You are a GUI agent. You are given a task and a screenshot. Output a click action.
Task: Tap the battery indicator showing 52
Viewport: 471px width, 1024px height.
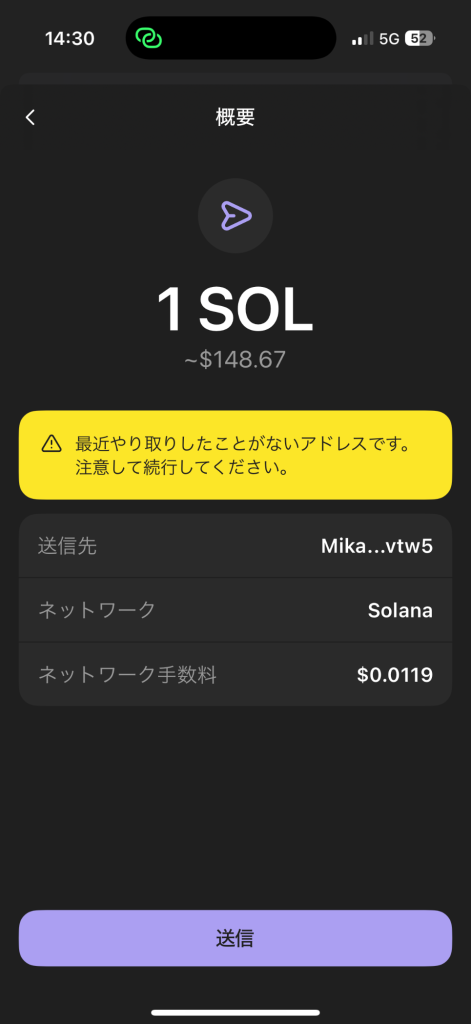click(419, 39)
